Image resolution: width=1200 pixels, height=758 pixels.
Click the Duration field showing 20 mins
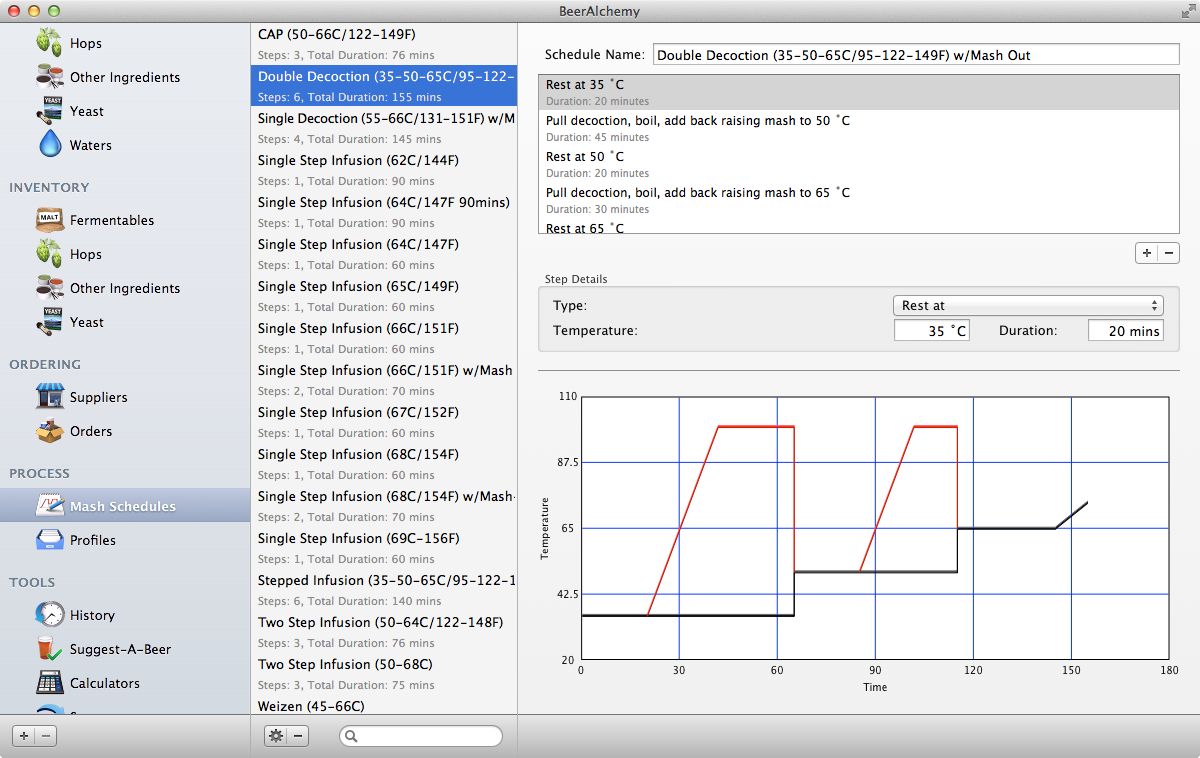pos(1125,330)
